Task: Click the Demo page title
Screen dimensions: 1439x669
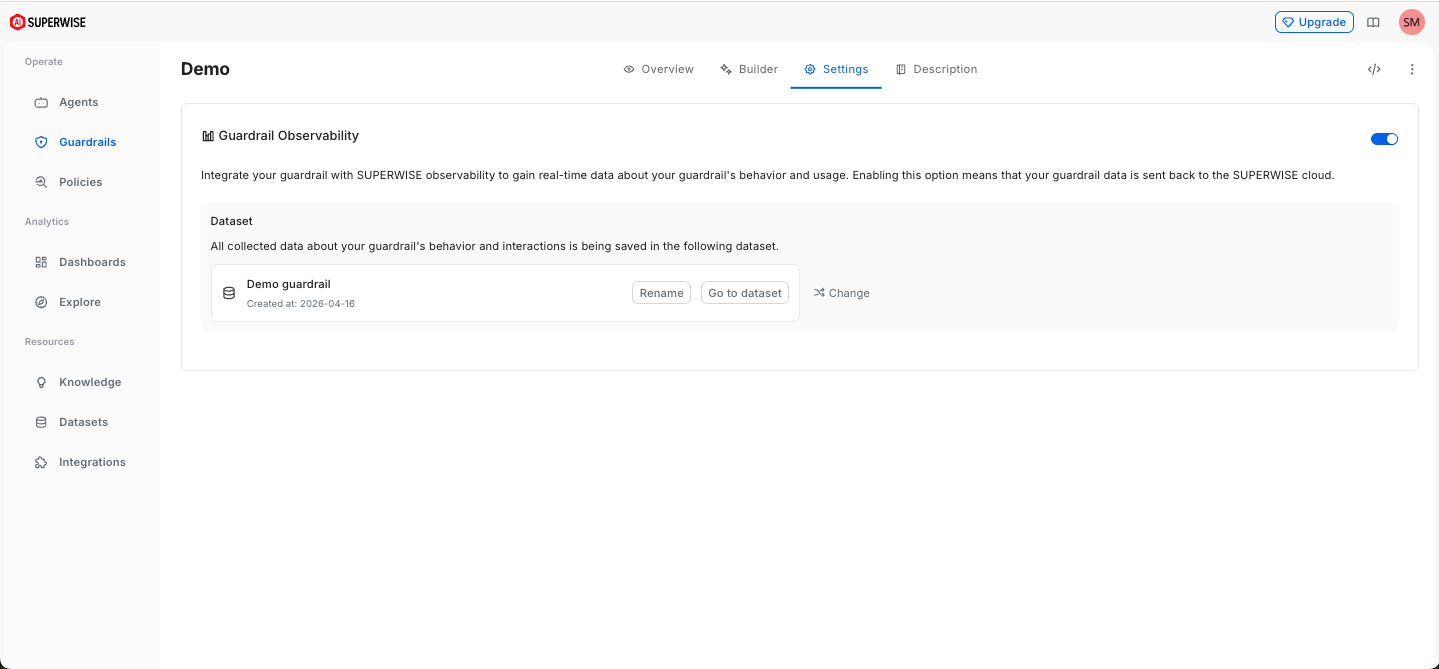Action: point(205,69)
